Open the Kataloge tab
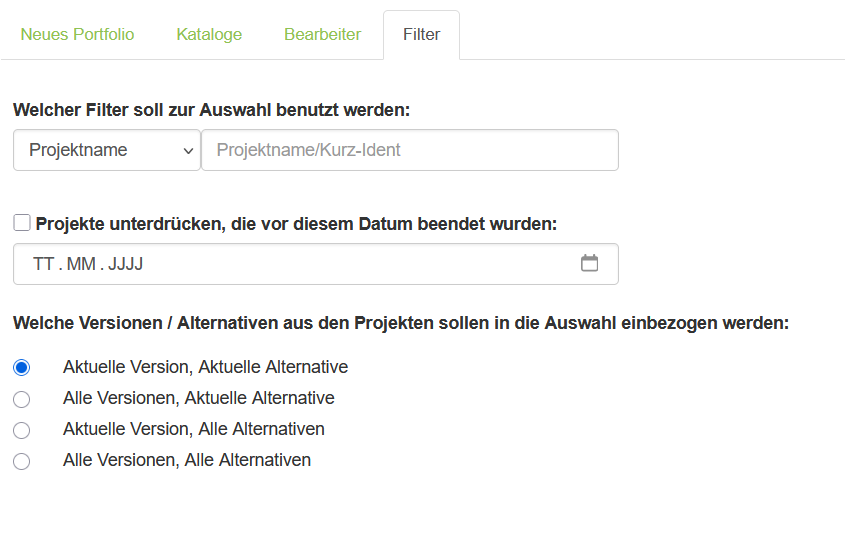The image size is (845, 537). (209, 34)
